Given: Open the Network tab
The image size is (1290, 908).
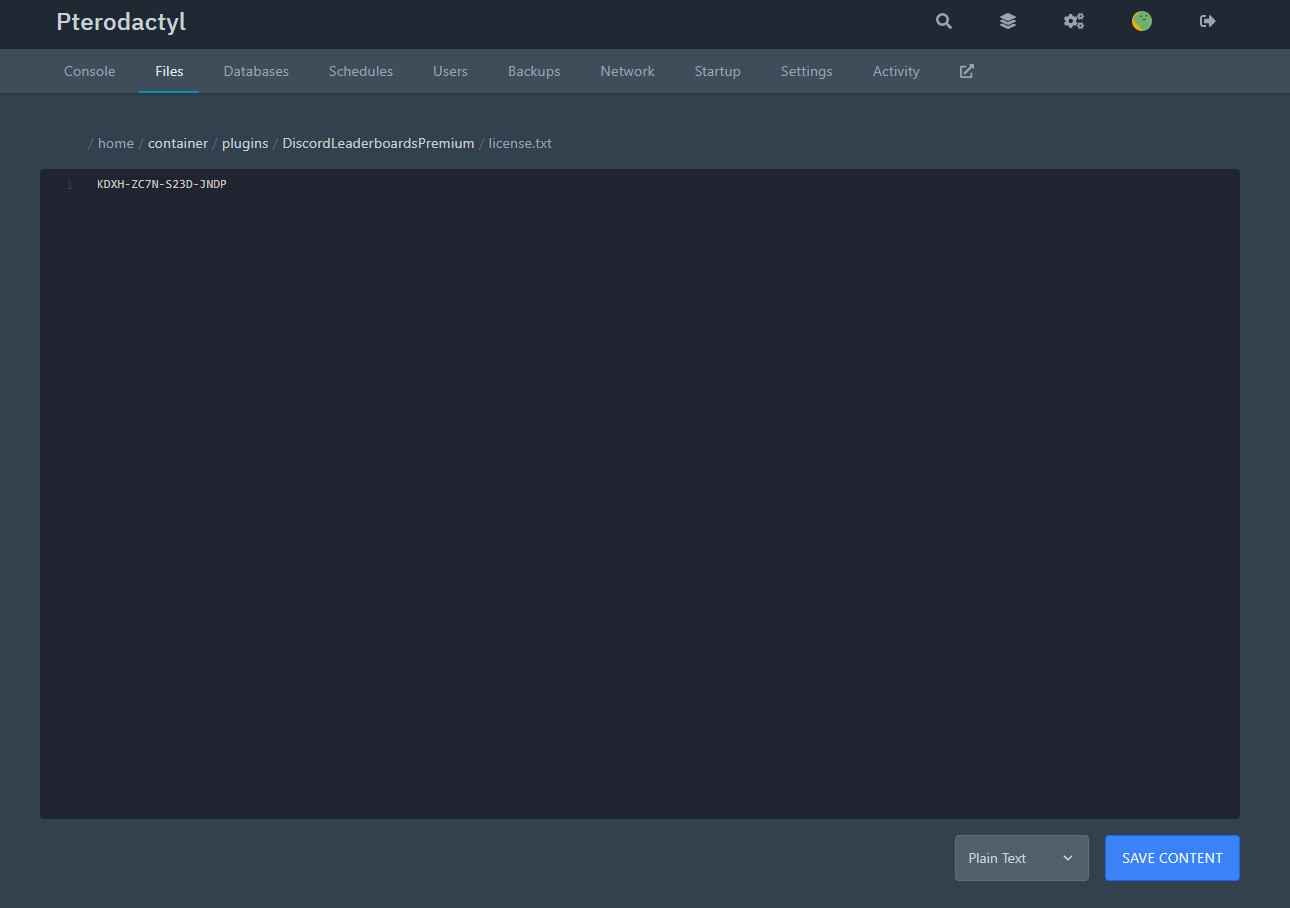Looking at the screenshot, I should [627, 71].
